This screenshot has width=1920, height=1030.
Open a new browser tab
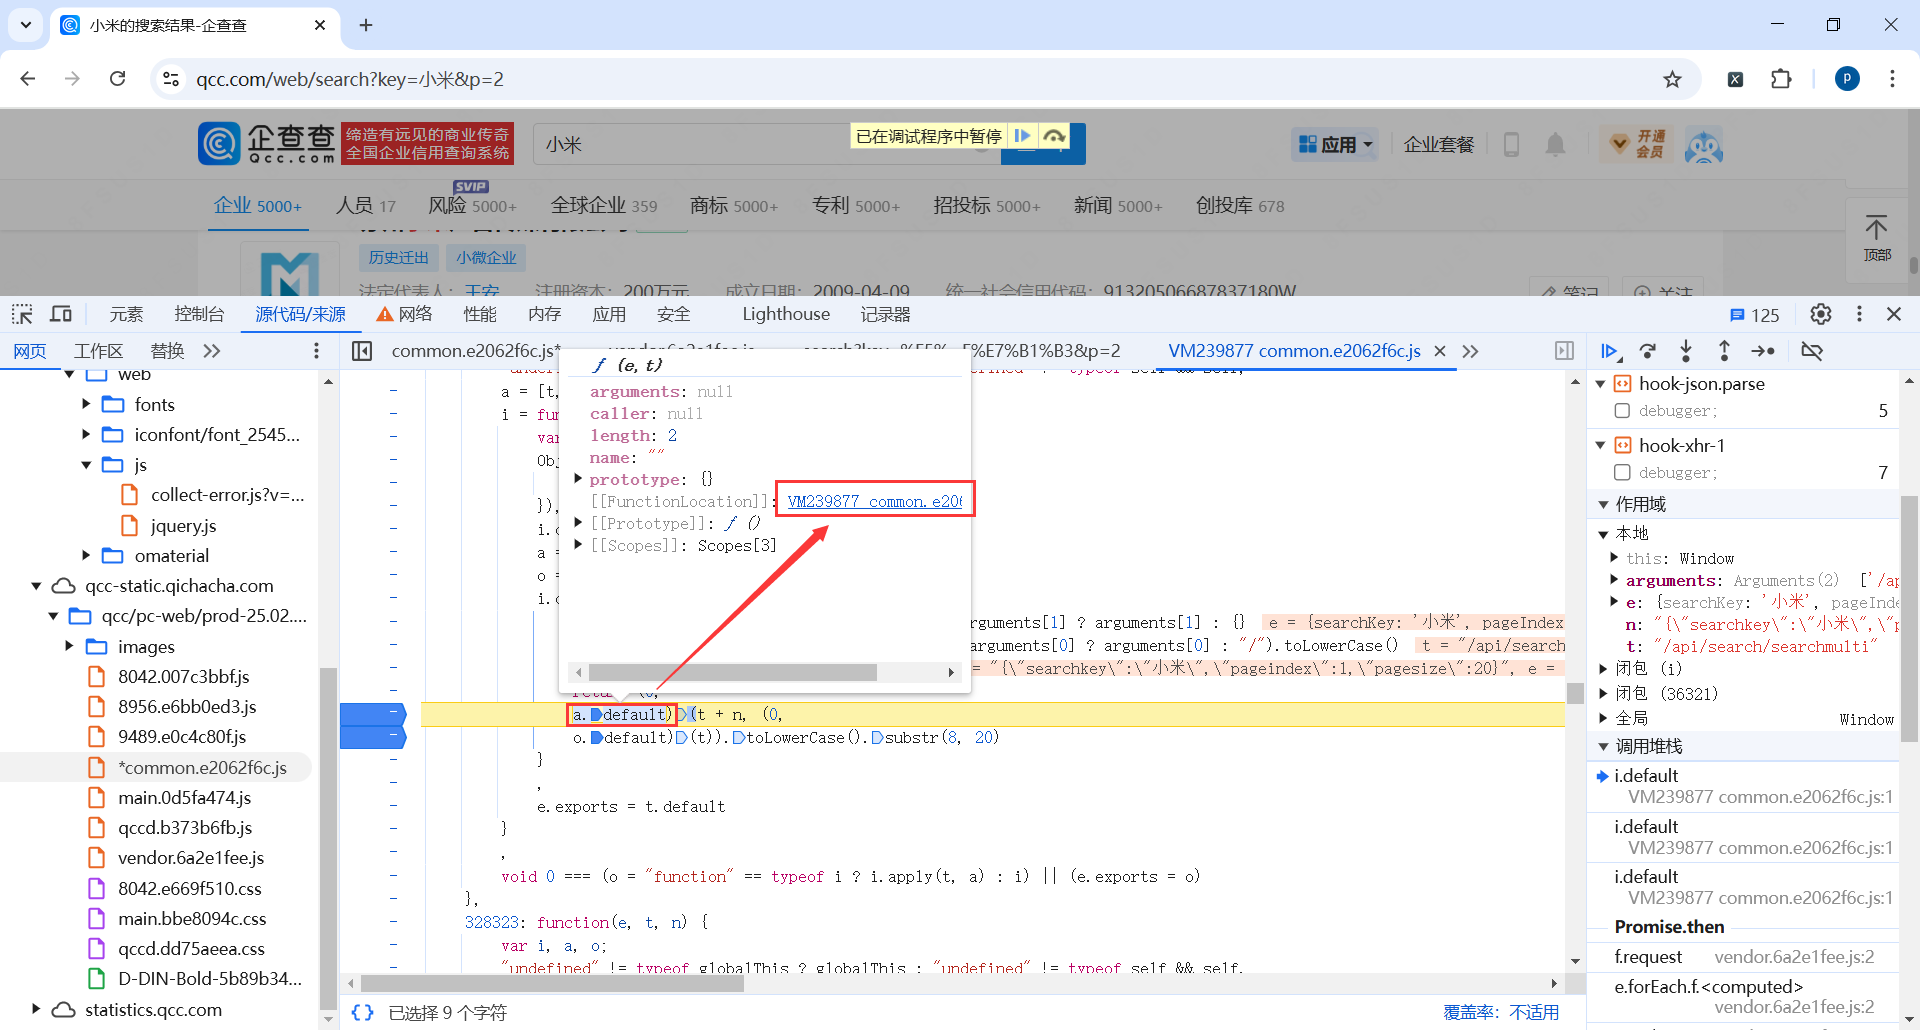click(366, 25)
